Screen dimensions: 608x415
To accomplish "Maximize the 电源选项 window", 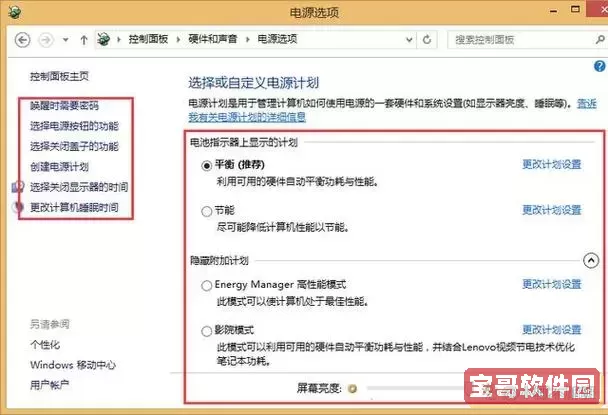I will point(575,9).
